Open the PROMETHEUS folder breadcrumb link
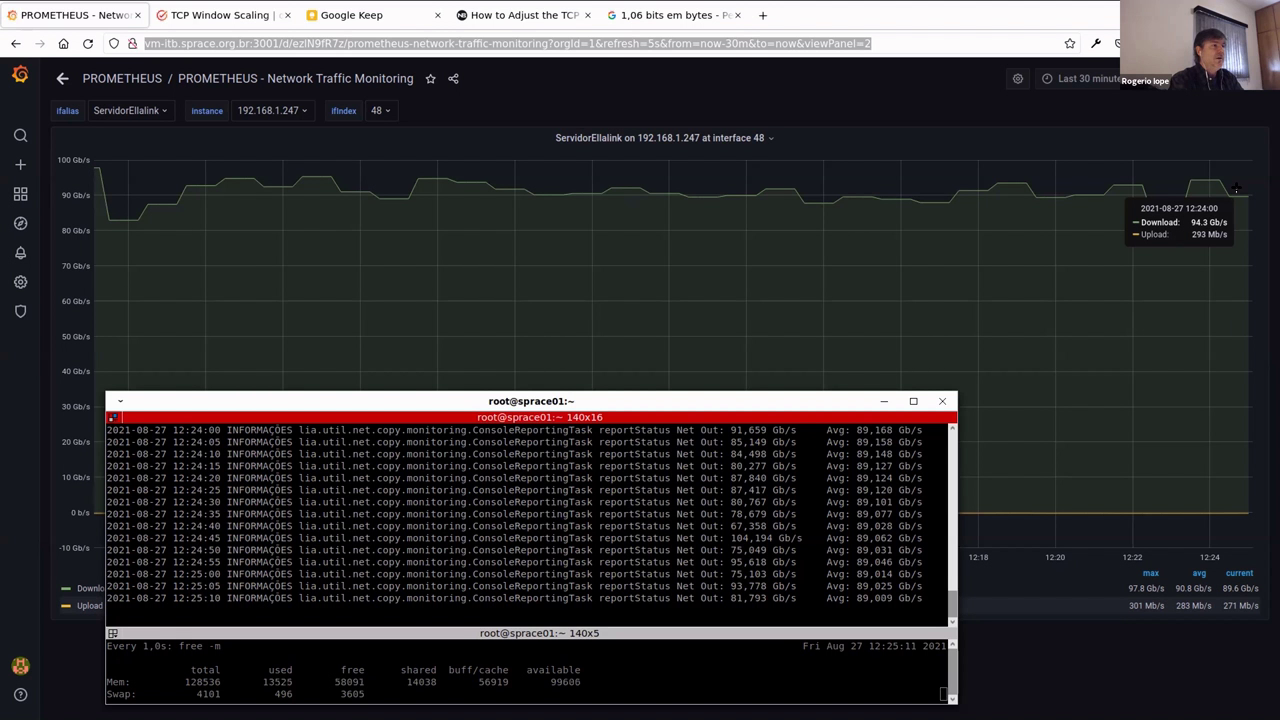This screenshot has width=1280, height=720. coord(122,78)
